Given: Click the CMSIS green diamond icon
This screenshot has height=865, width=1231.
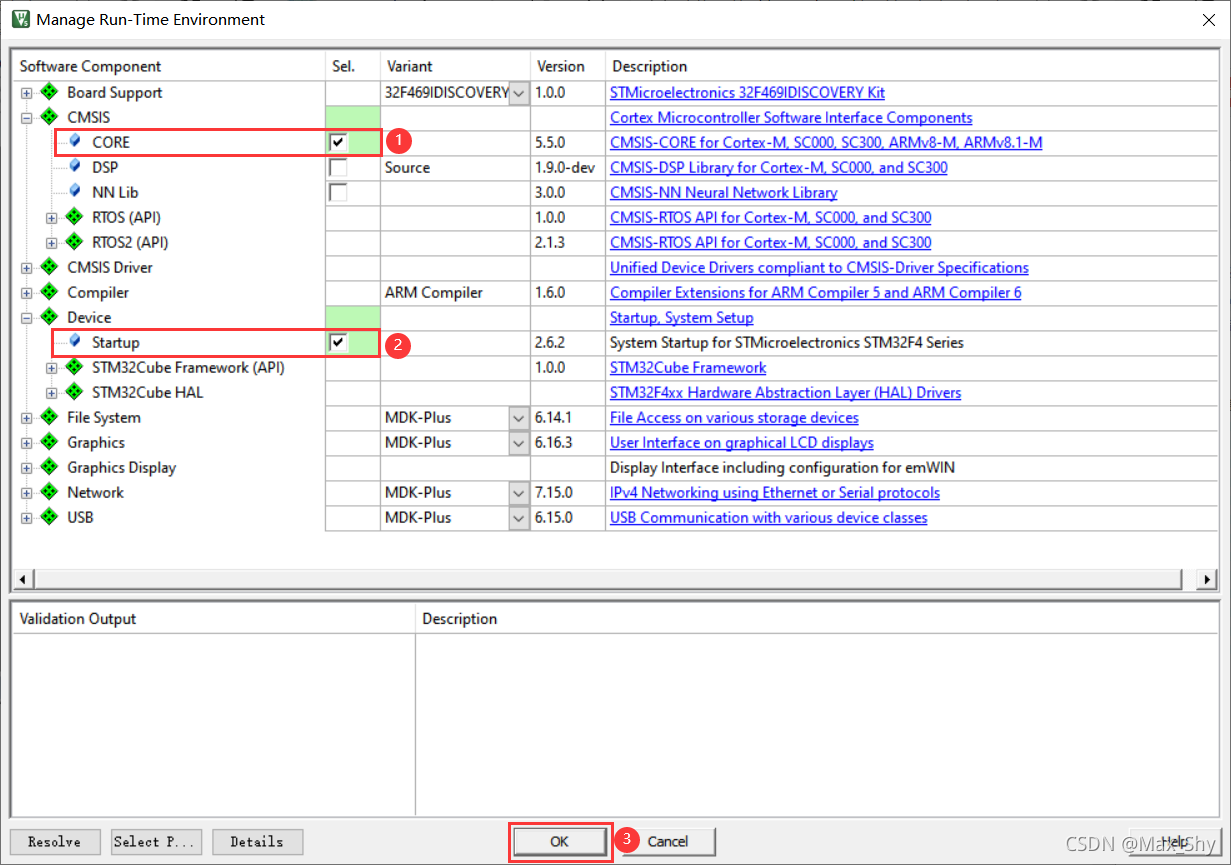Looking at the screenshot, I should (x=48, y=117).
